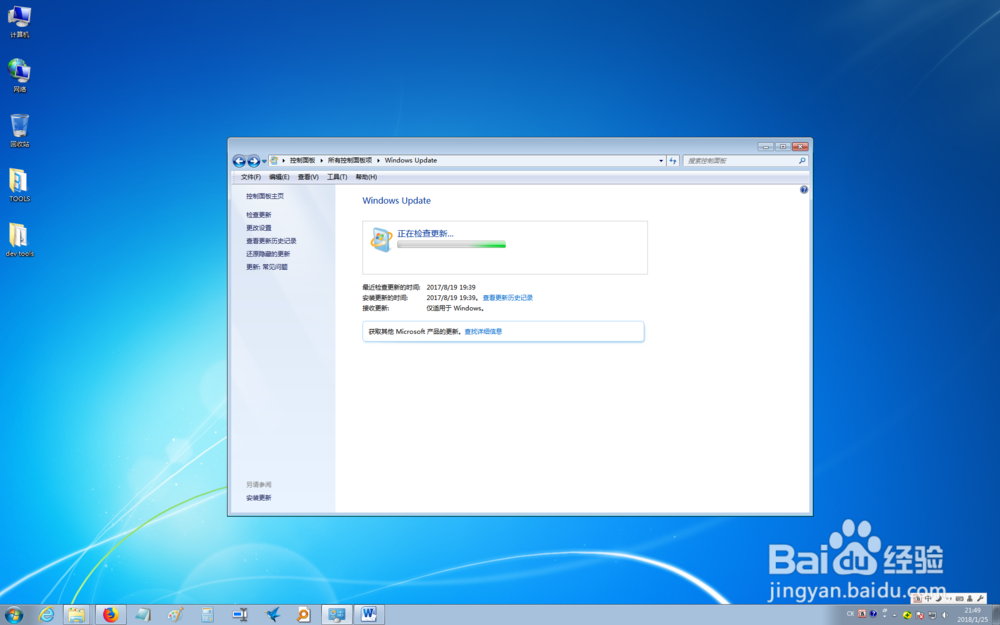
Task: Open the Calculator icon in taskbar
Action: (x=207, y=615)
